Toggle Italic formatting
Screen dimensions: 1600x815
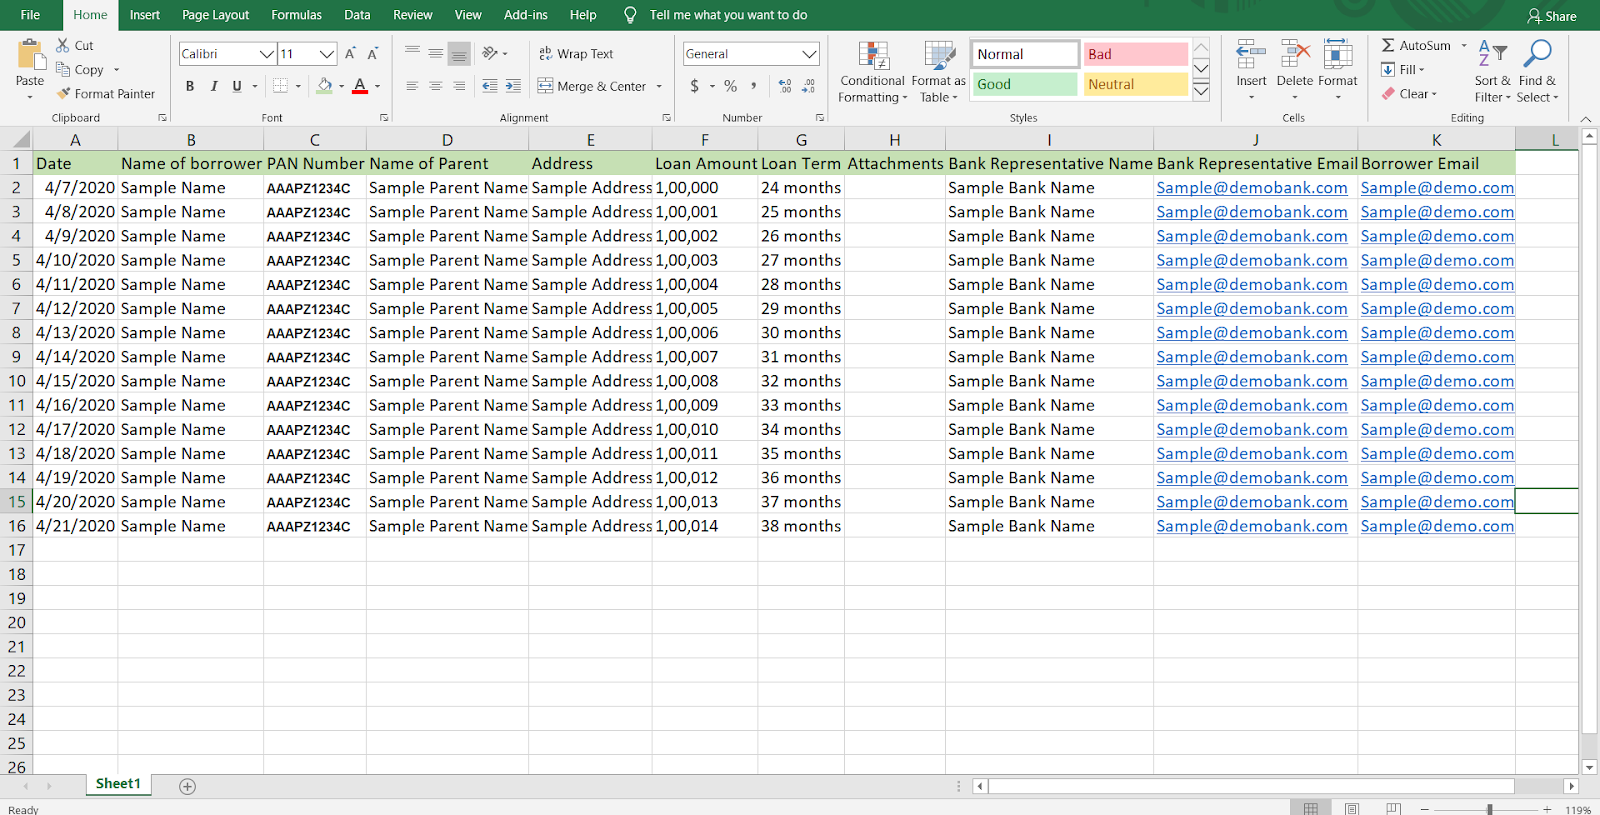pos(214,86)
